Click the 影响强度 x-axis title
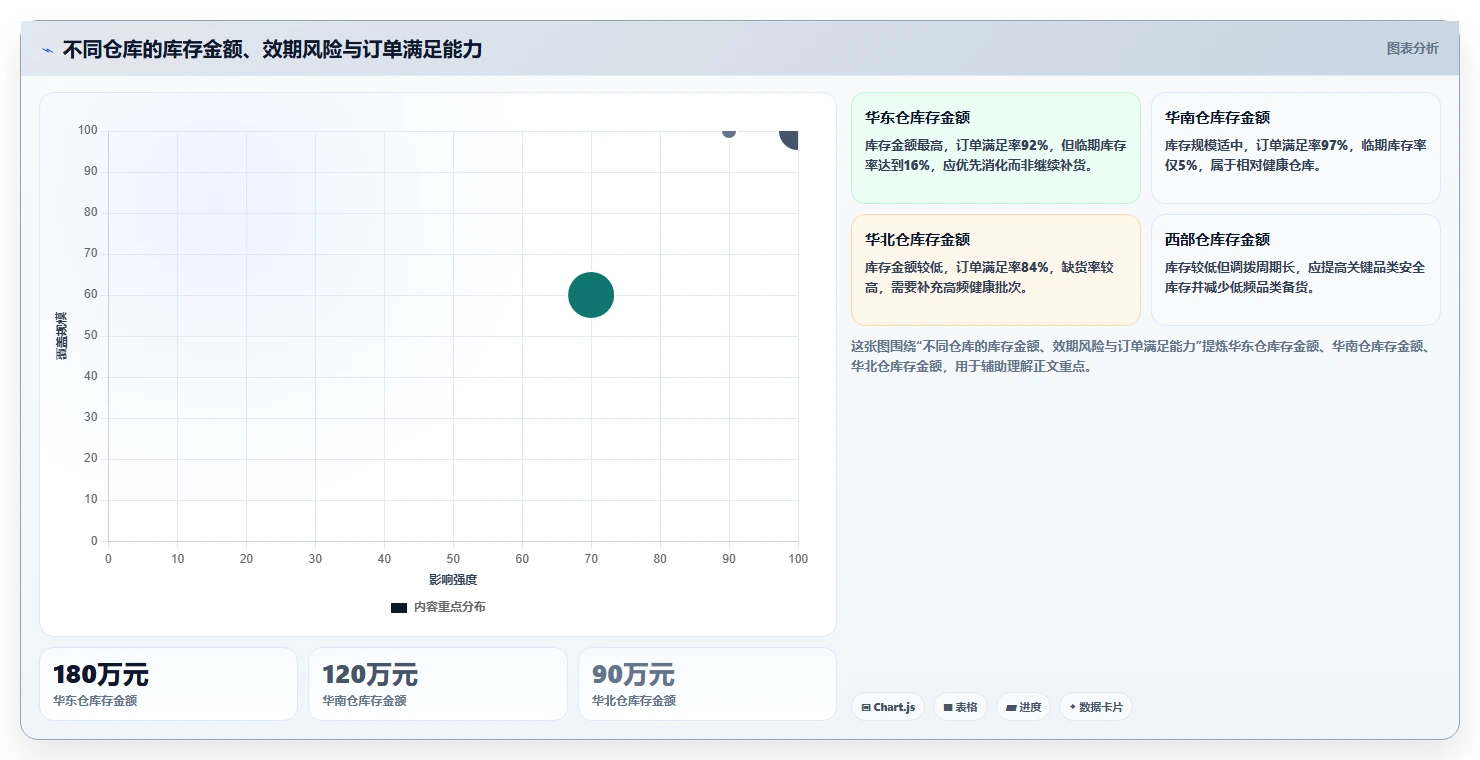The height and width of the screenshot is (760, 1480). click(x=453, y=580)
